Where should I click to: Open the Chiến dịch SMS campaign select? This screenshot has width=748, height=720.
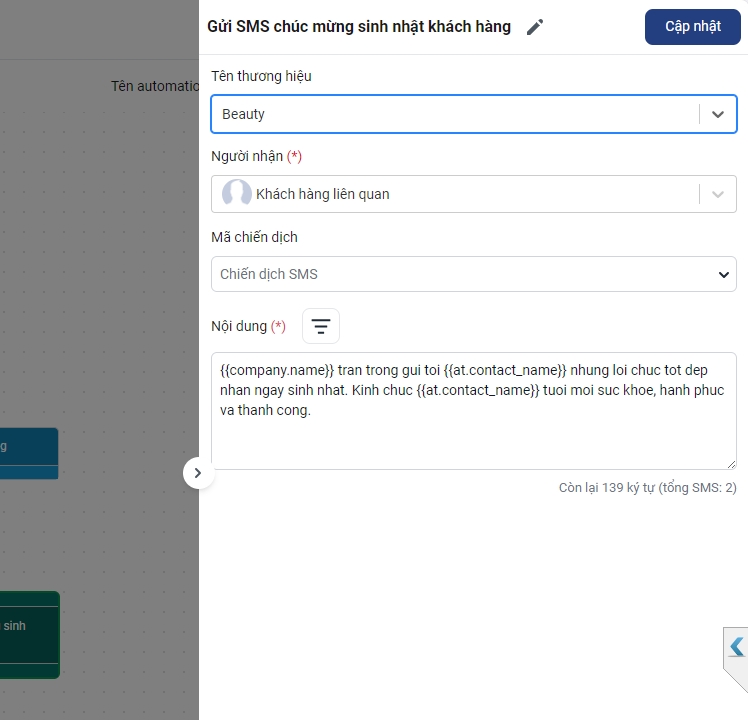[x=460, y=274]
